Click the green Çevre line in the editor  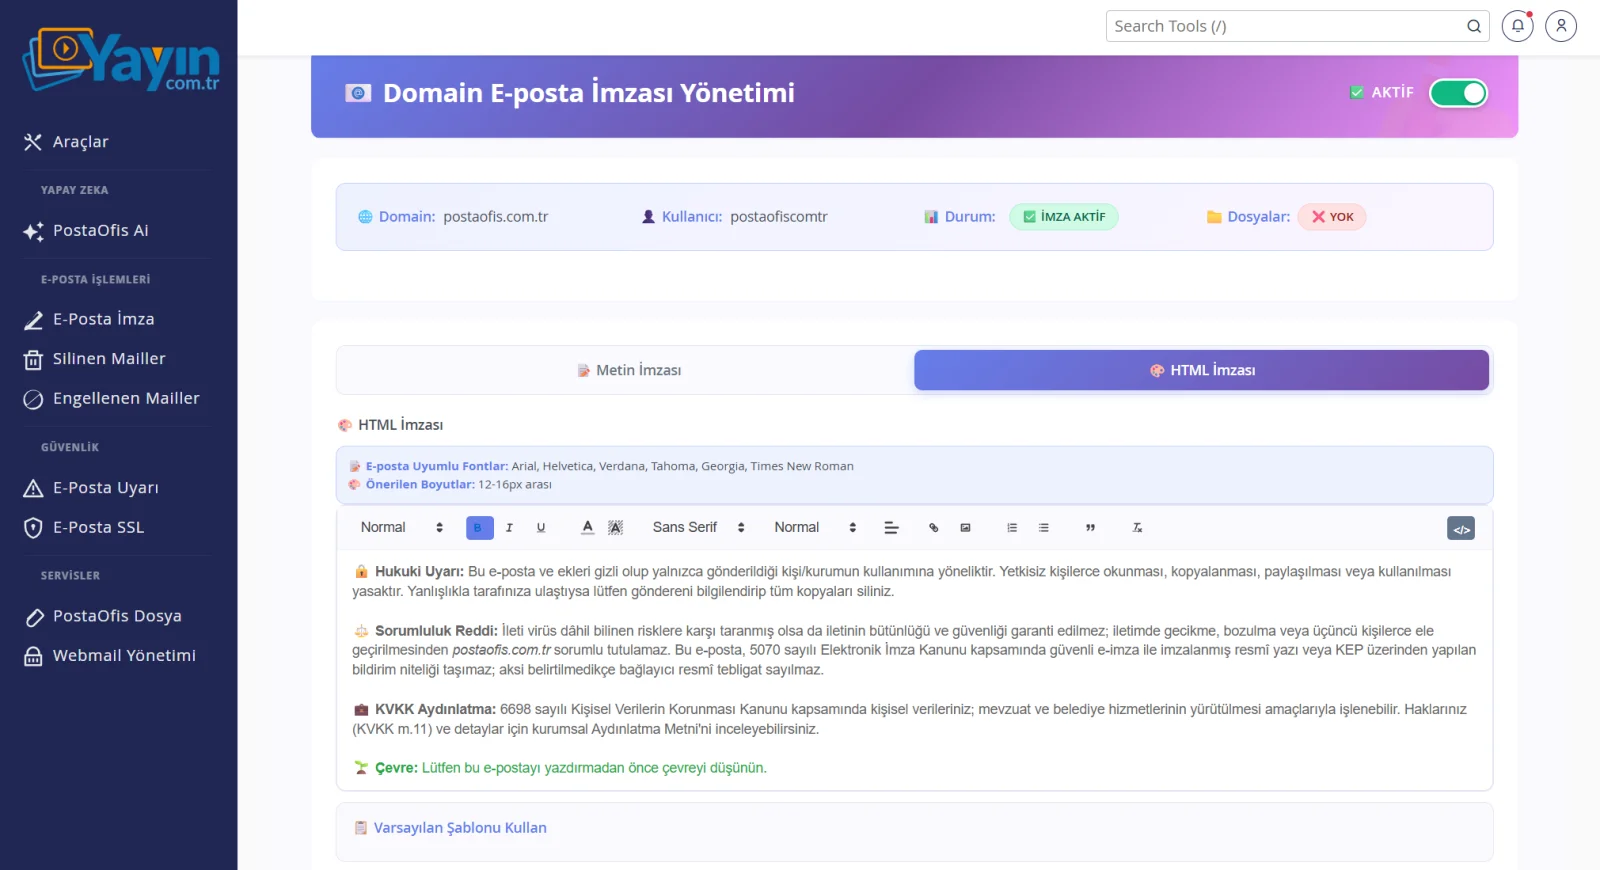point(560,768)
